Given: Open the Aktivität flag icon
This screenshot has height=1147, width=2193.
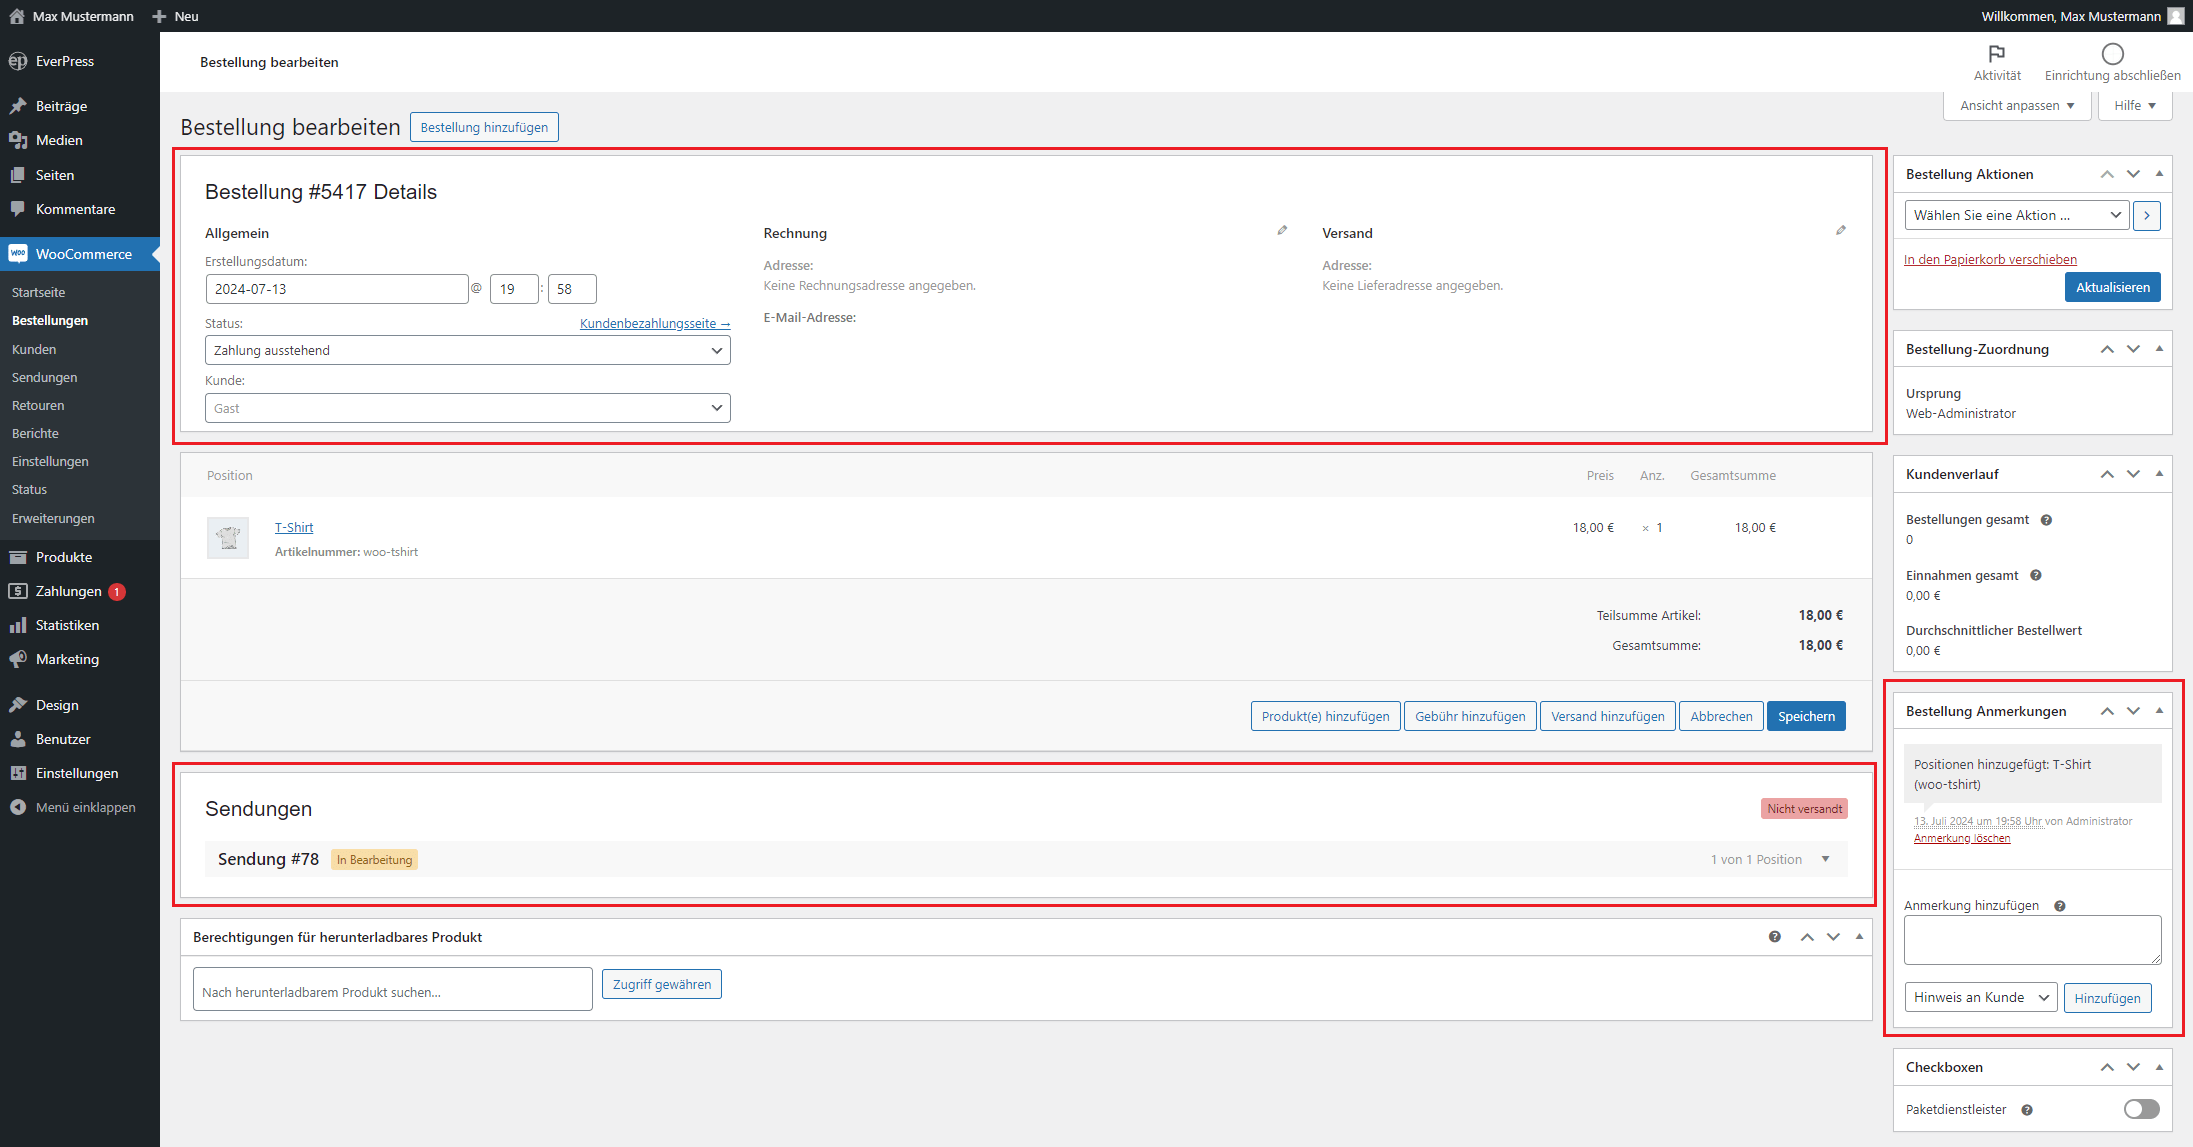Looking at the screenshot, I should pos(1996,54).
